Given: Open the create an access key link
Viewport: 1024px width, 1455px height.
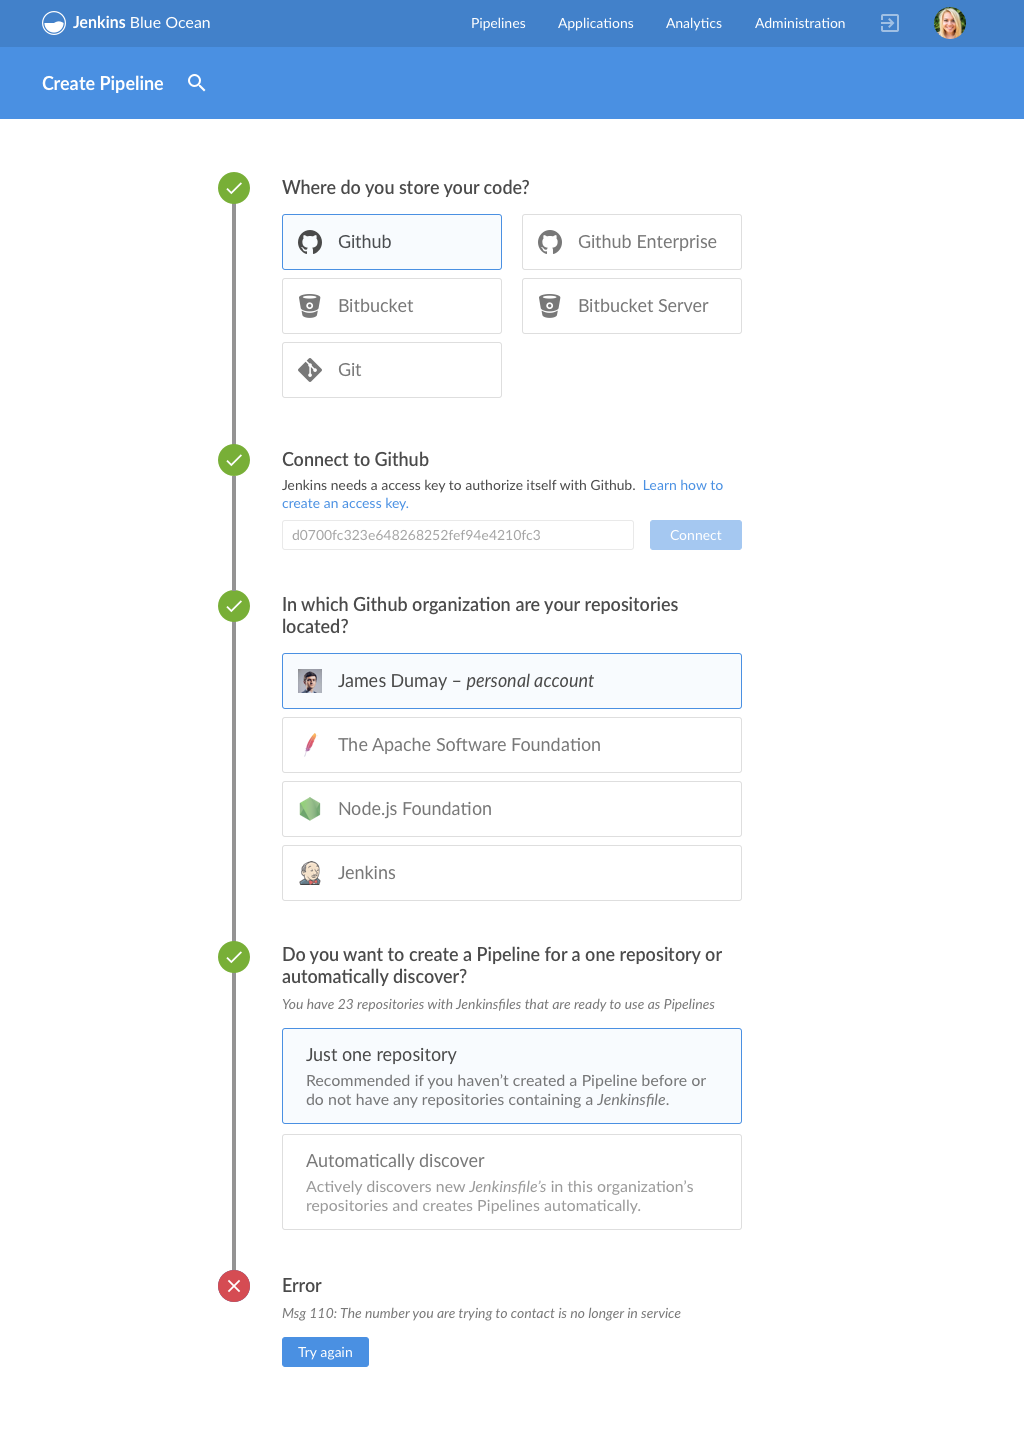Looking at the screenshot, I should [x=345, y=504].
